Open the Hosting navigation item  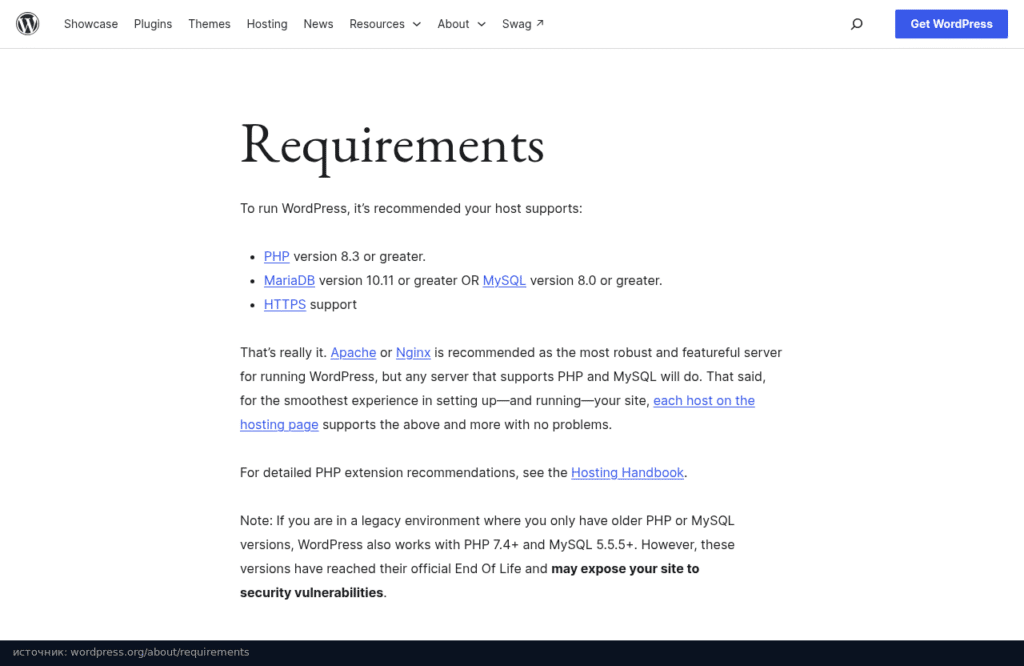coord(266,24)
